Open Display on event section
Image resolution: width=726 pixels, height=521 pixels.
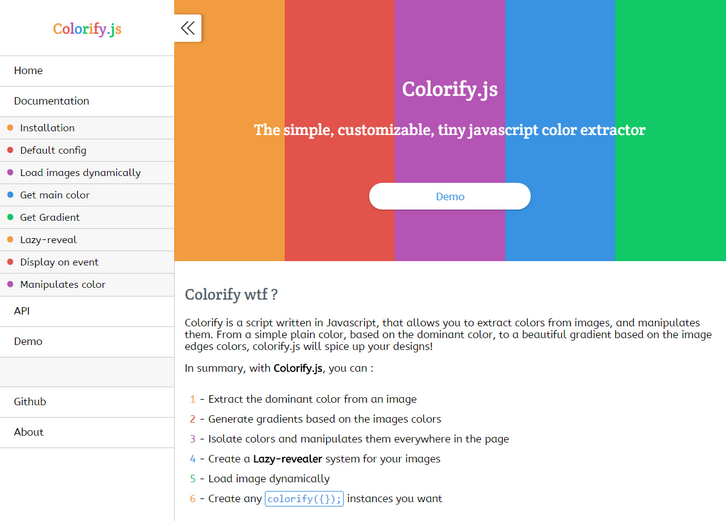59,262
